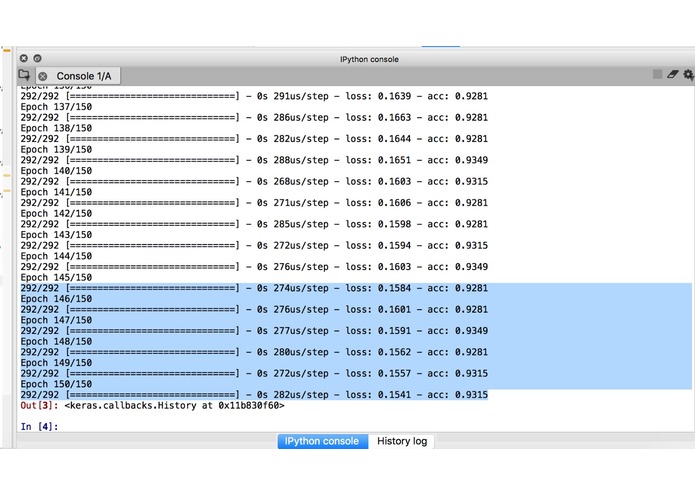Click the loss value 0.1639
The height and width of the screenshot is (494, 695).
394,96
